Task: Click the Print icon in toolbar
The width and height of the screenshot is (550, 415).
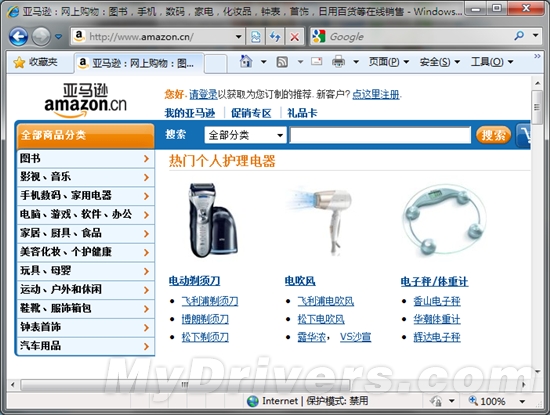Action: (x=338, y=62)
